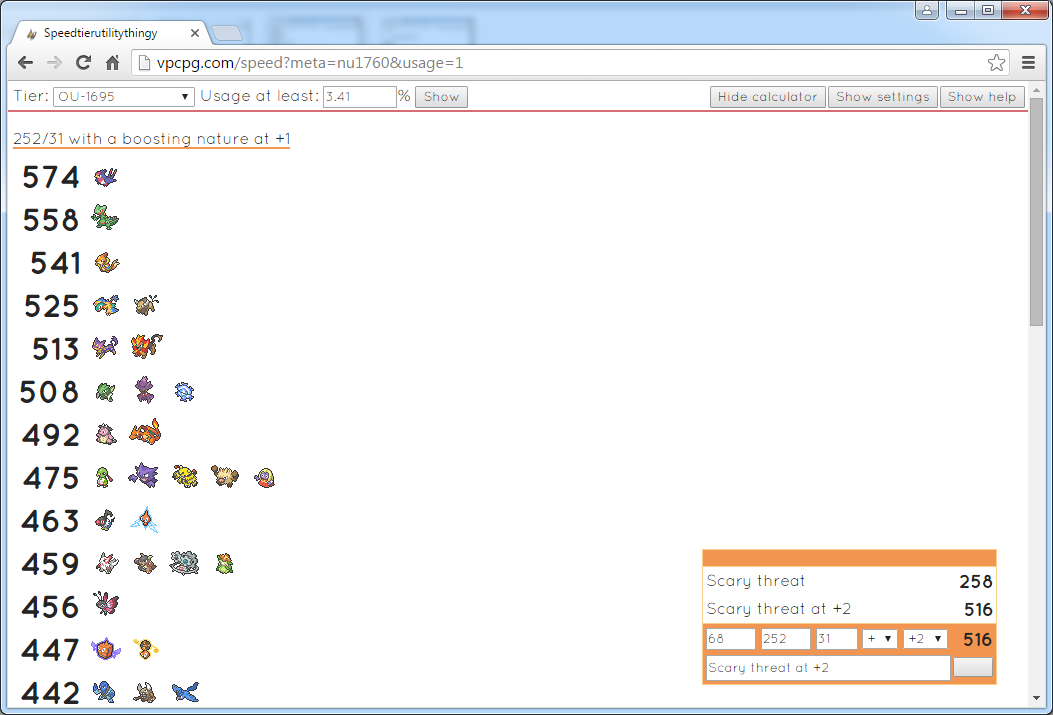
Task: Open the nature dropdown showing + in calculator
Action: tap(880, 638)
